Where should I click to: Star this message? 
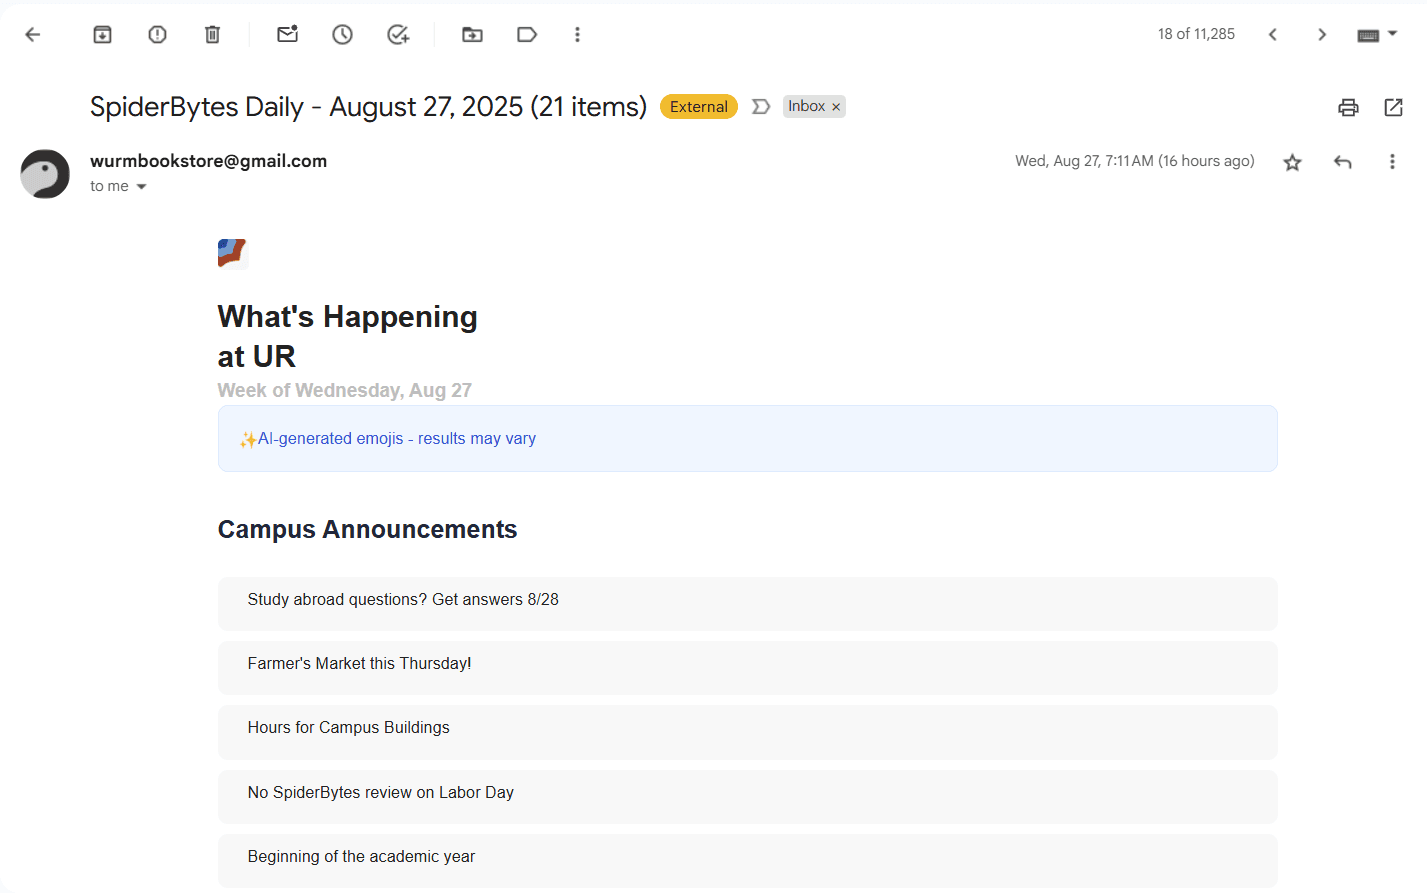coord(1292,162)
